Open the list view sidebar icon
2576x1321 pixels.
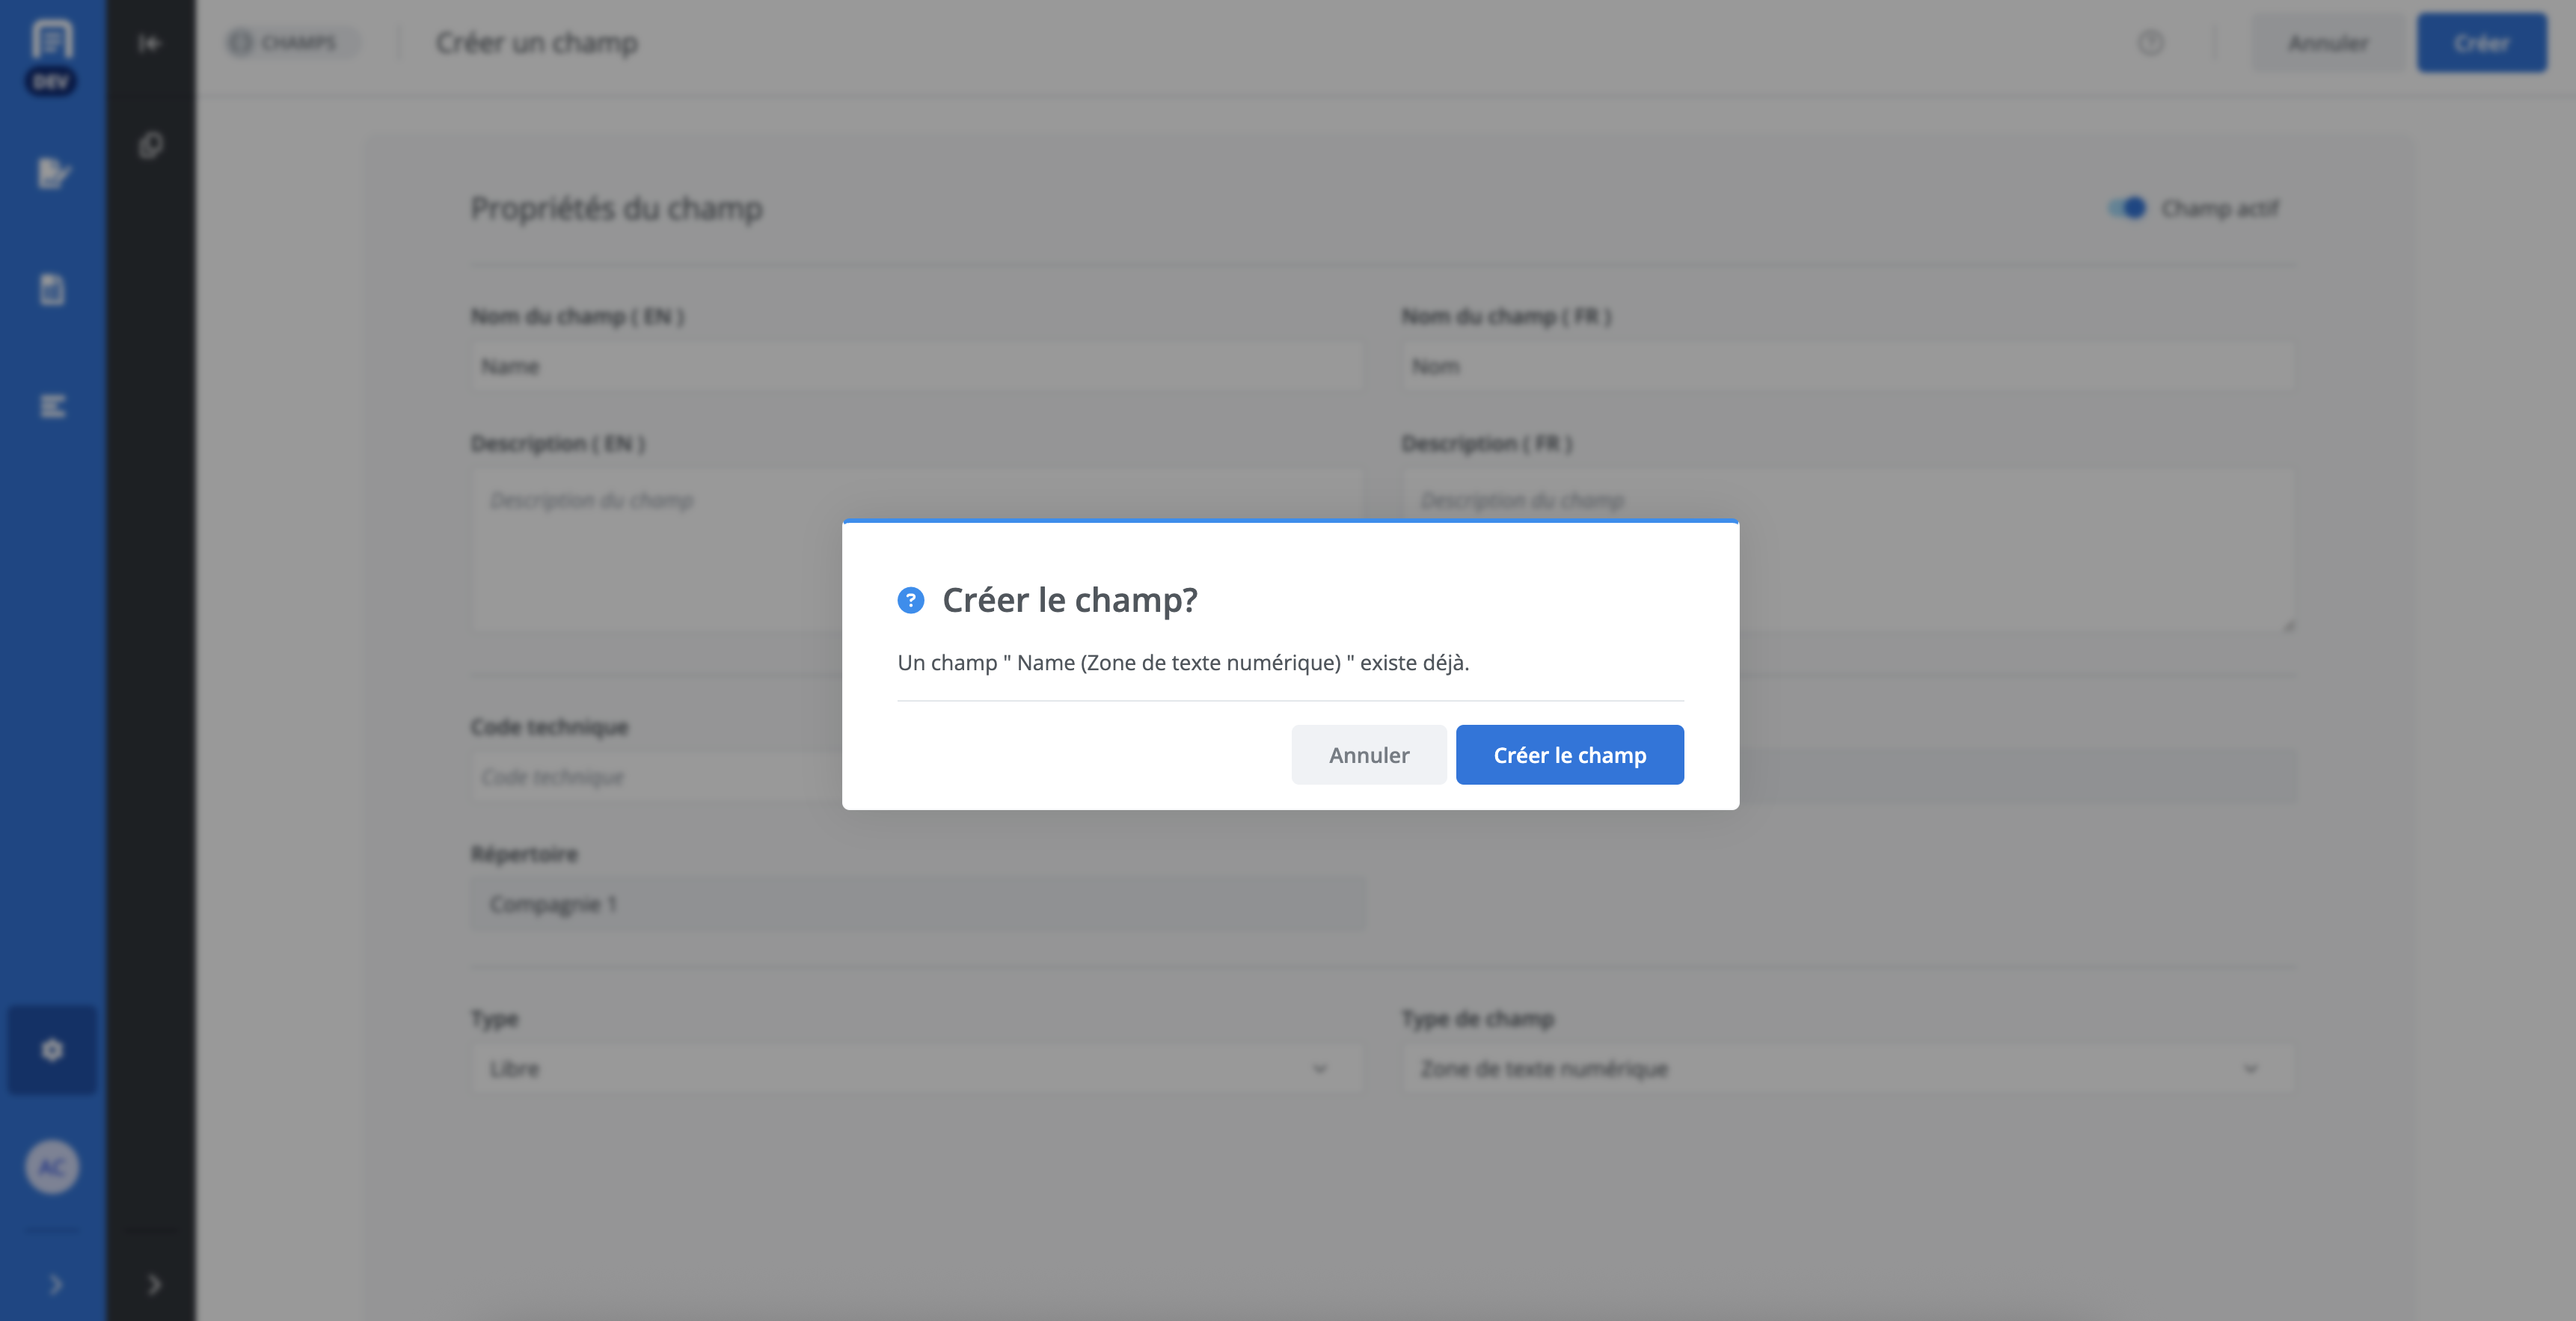click(52, 406)
